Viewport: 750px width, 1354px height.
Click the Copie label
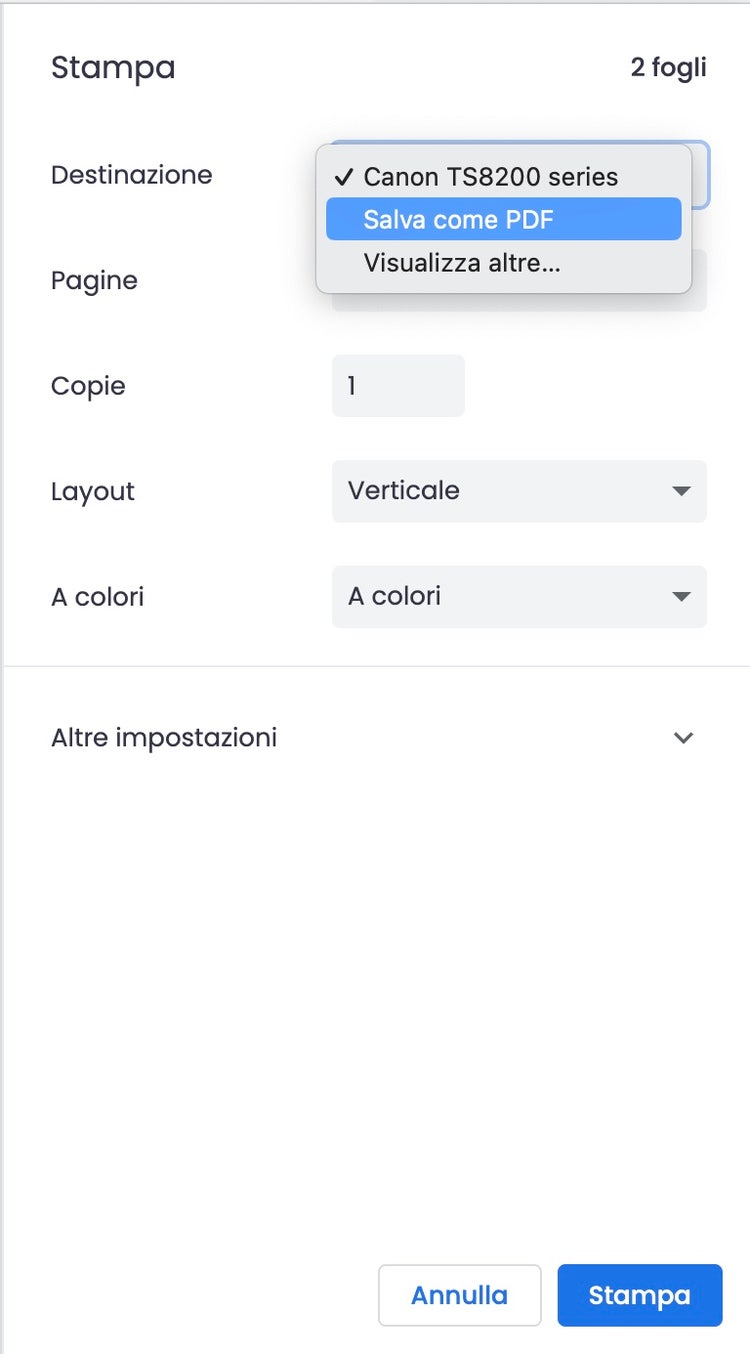coord(88,386)
